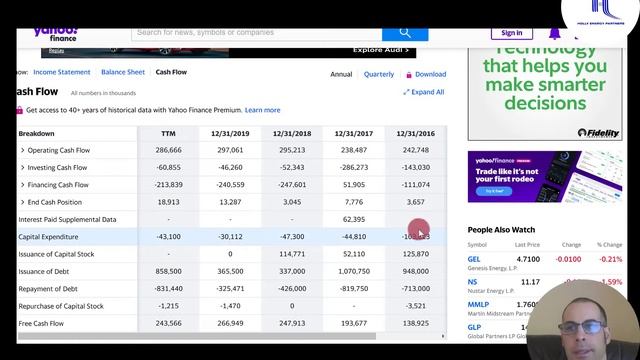Click the Expand All arrows icon
Viewport: 640px width, 360px height.
pos(406,92)
